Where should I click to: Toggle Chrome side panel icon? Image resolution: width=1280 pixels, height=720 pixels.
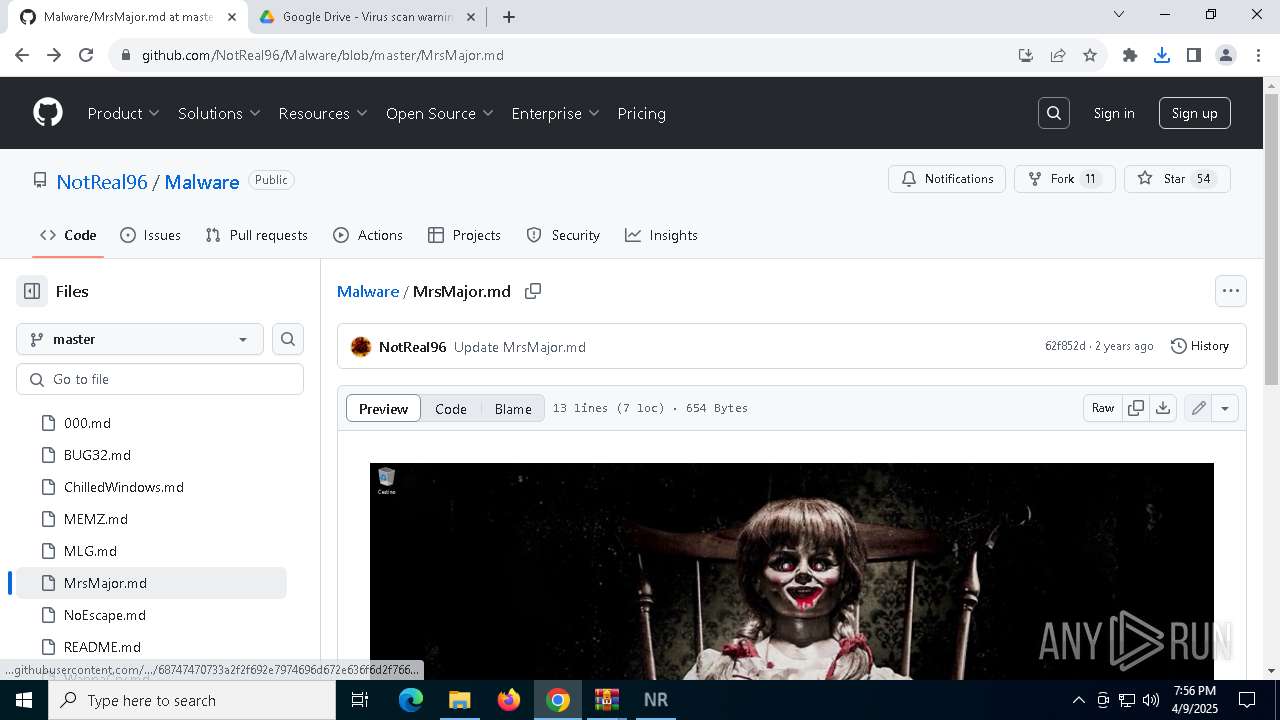click(1194, 55)
